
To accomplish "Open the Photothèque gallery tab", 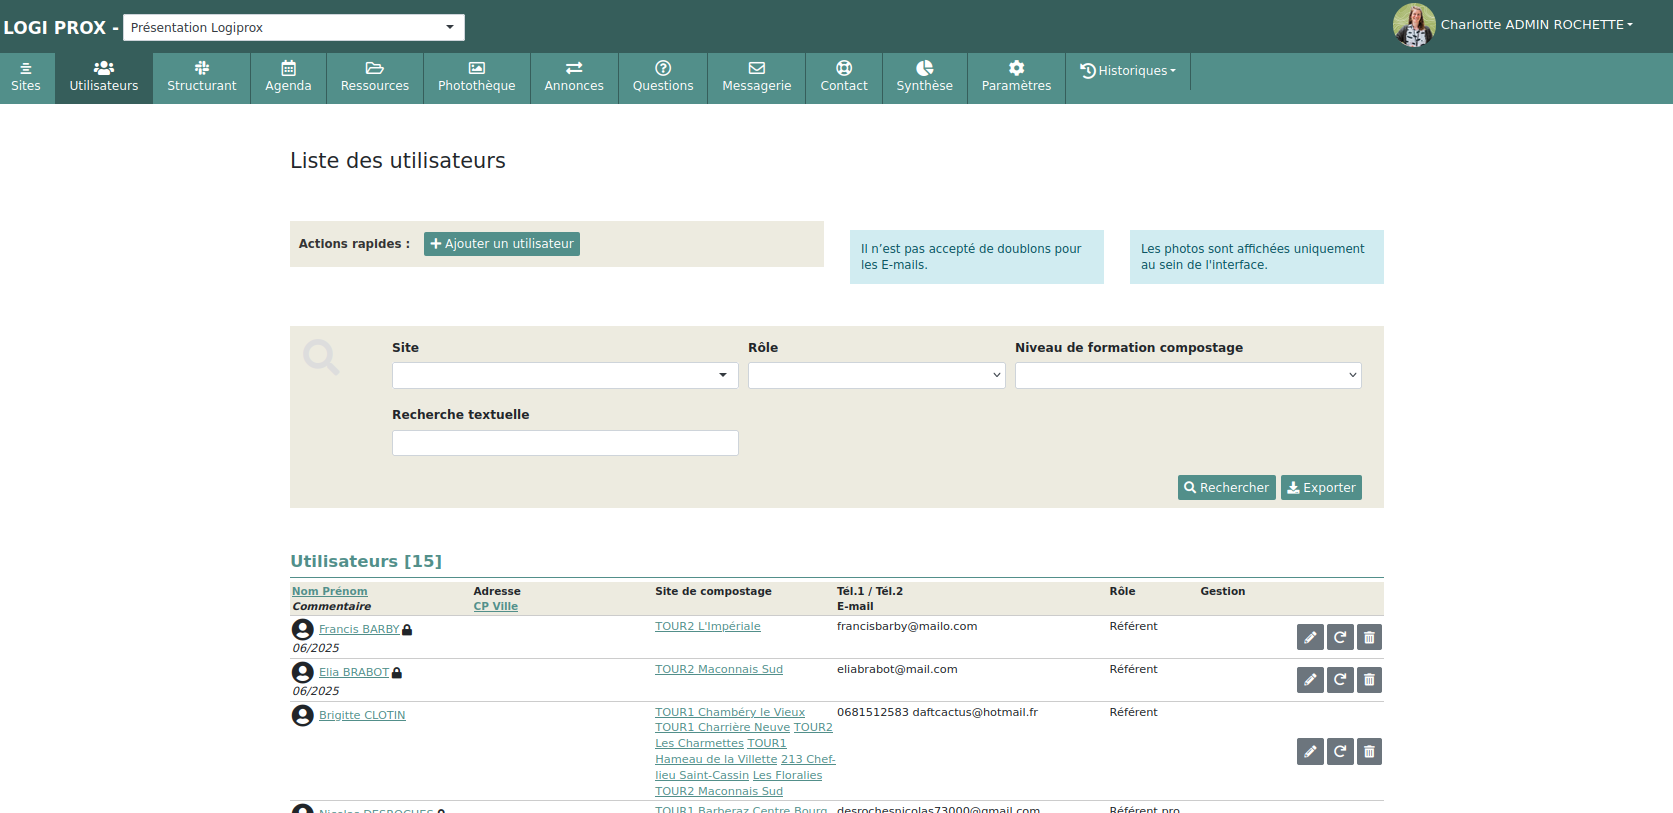I will click(477, 78).
